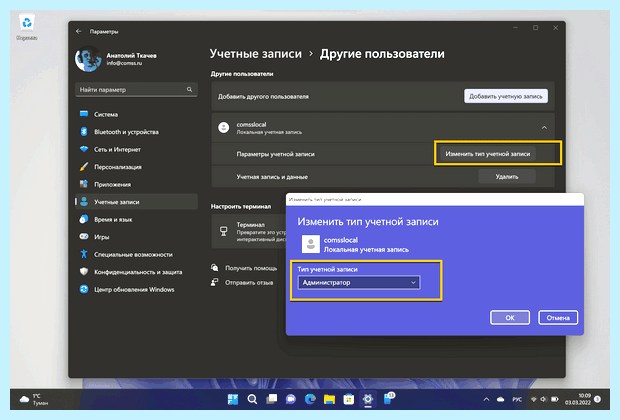Click the Получить помощь link
The image size is (620, 420).
click(x=251, y=268)
